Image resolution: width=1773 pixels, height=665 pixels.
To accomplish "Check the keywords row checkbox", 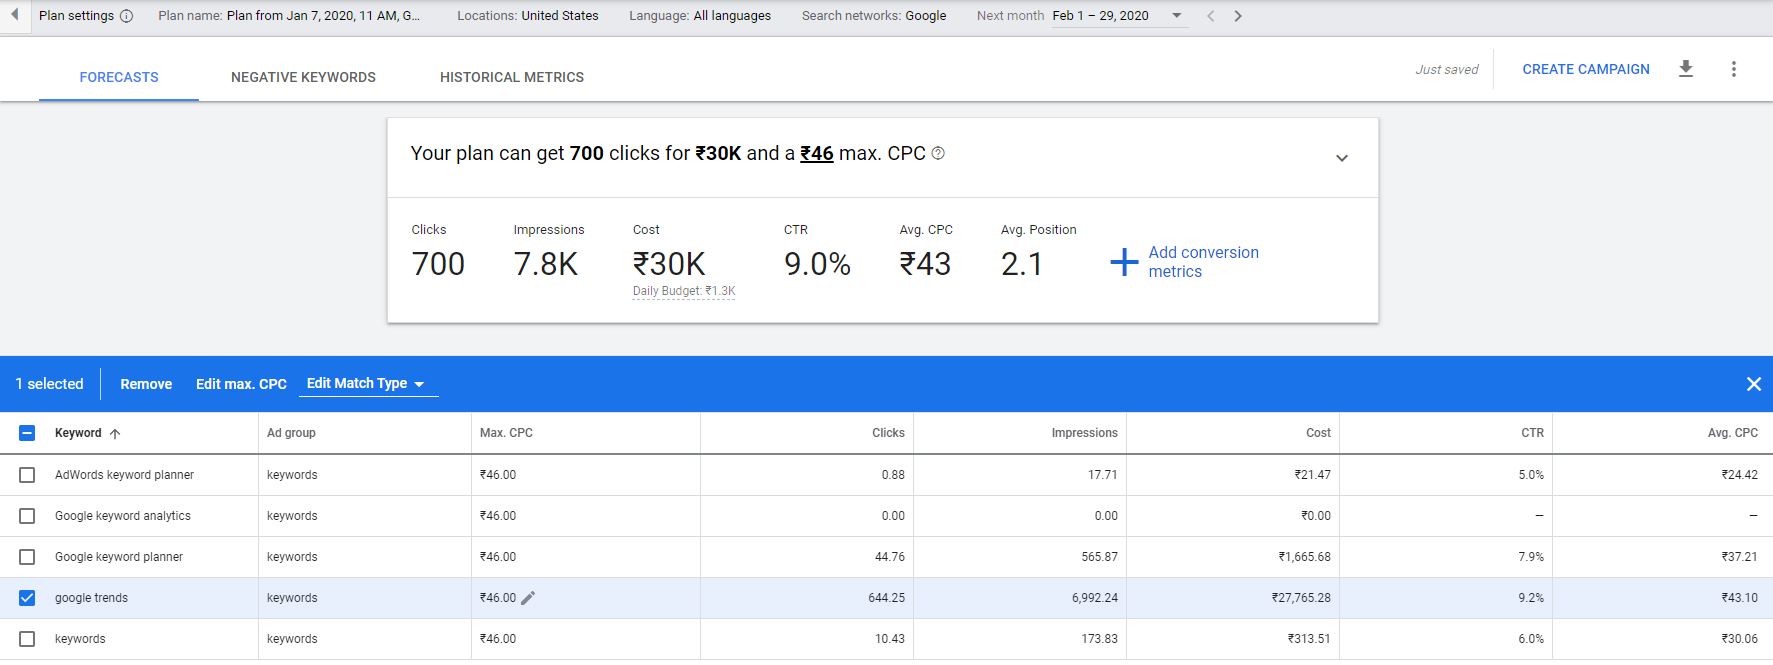I will (x=27, y=639).
